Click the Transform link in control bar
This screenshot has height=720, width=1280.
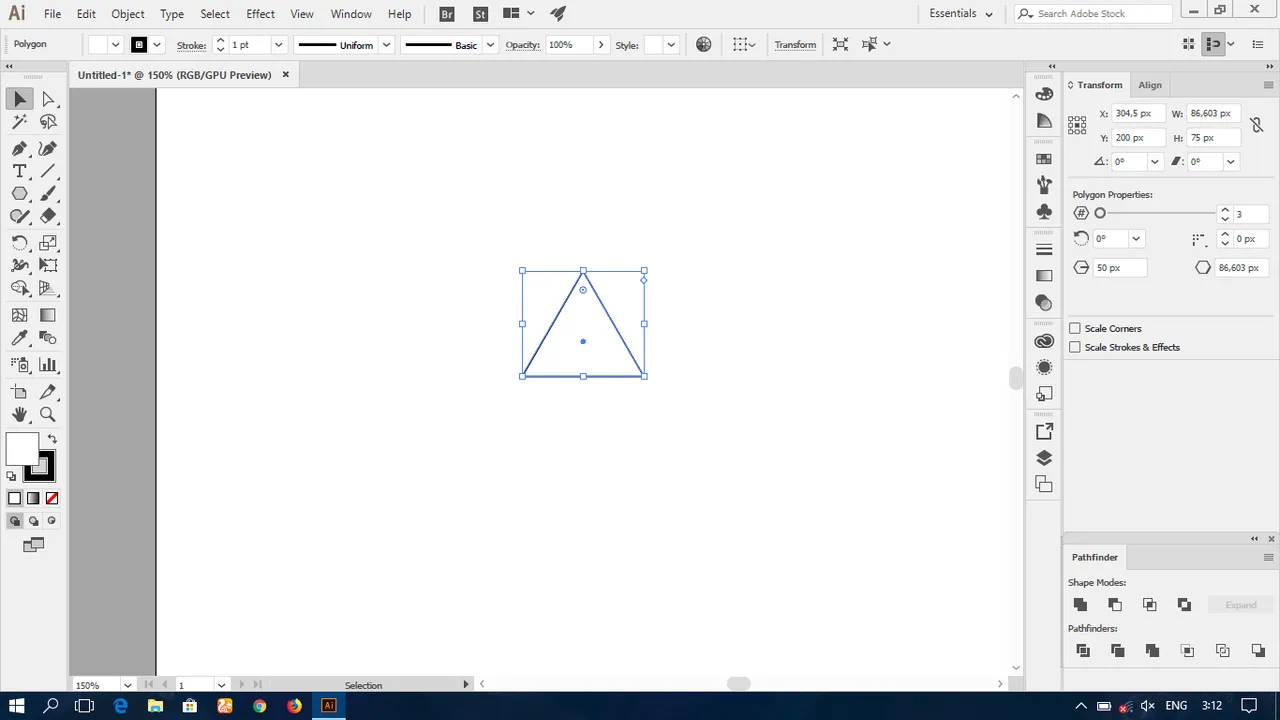click(x=795, y=45)
